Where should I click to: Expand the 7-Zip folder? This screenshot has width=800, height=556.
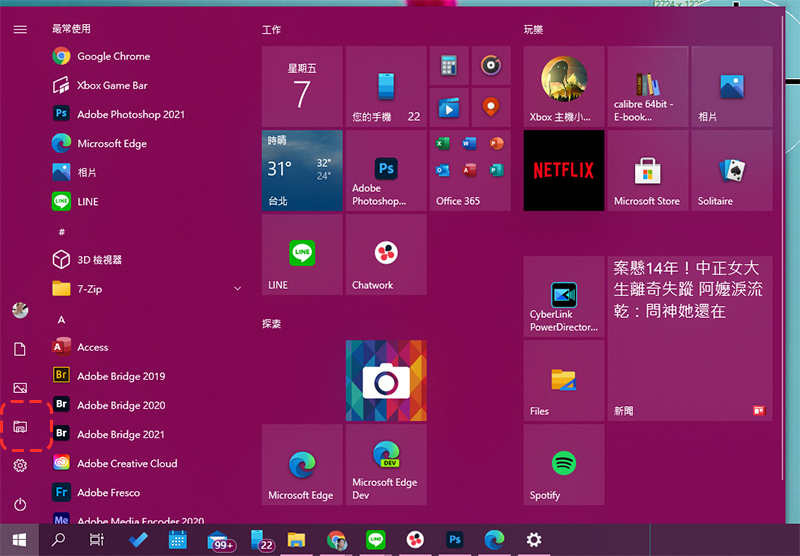[237, 289]
